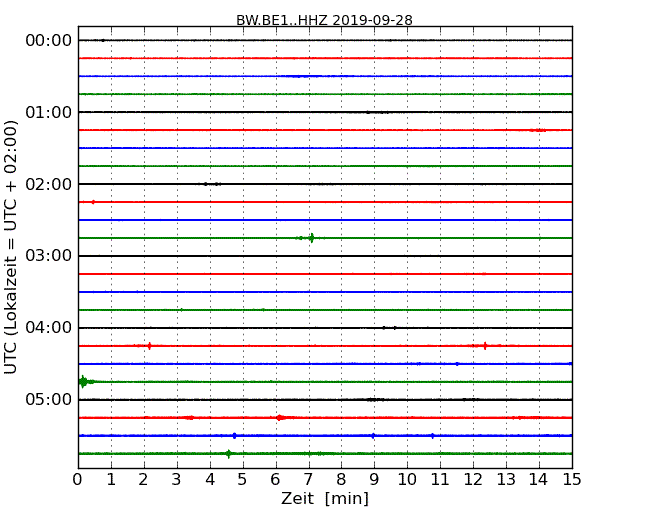Select the 01:00 time label

pos(49,112)
